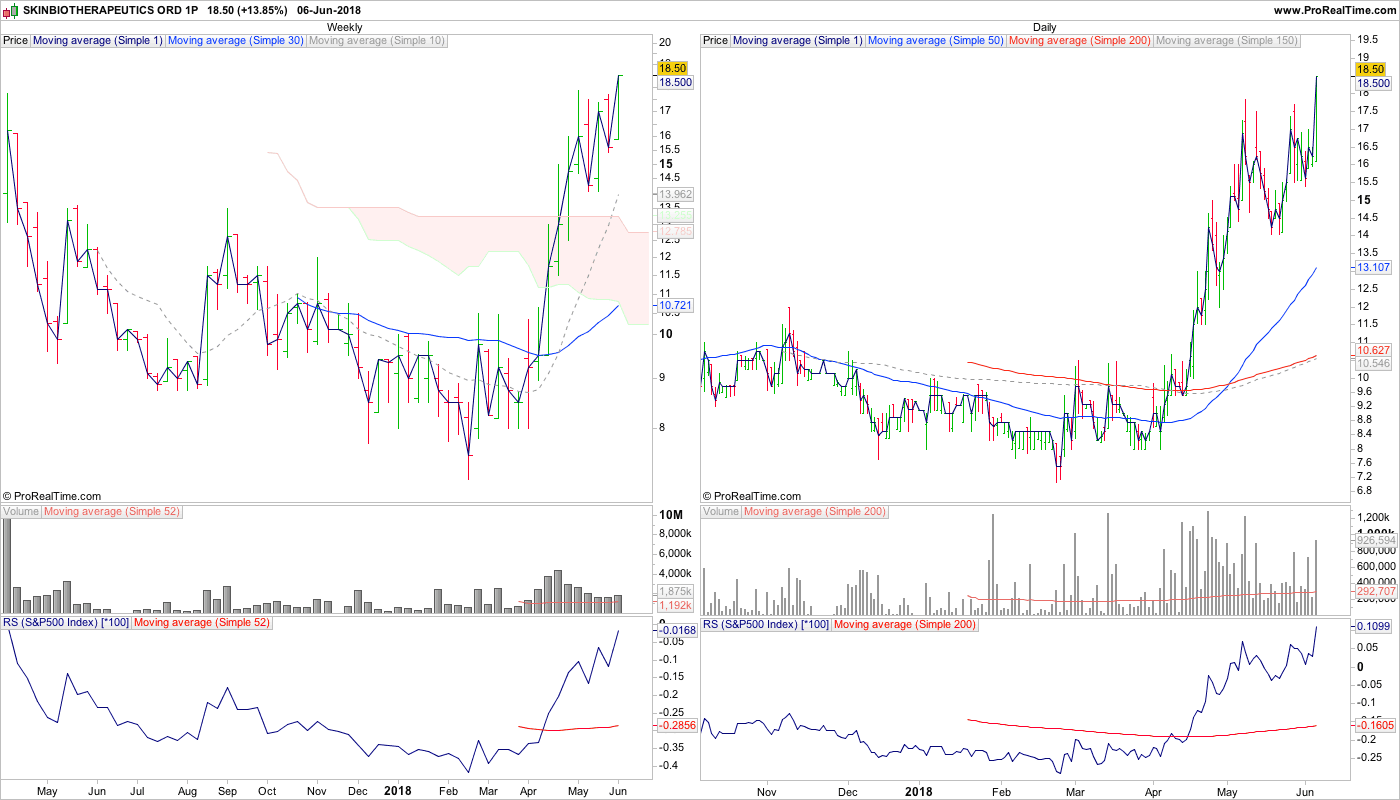The height and width of the screenshot is (800, 1400).
Task: Open the grey Moving average (Simple 150) label
Action: [1226, 41]
